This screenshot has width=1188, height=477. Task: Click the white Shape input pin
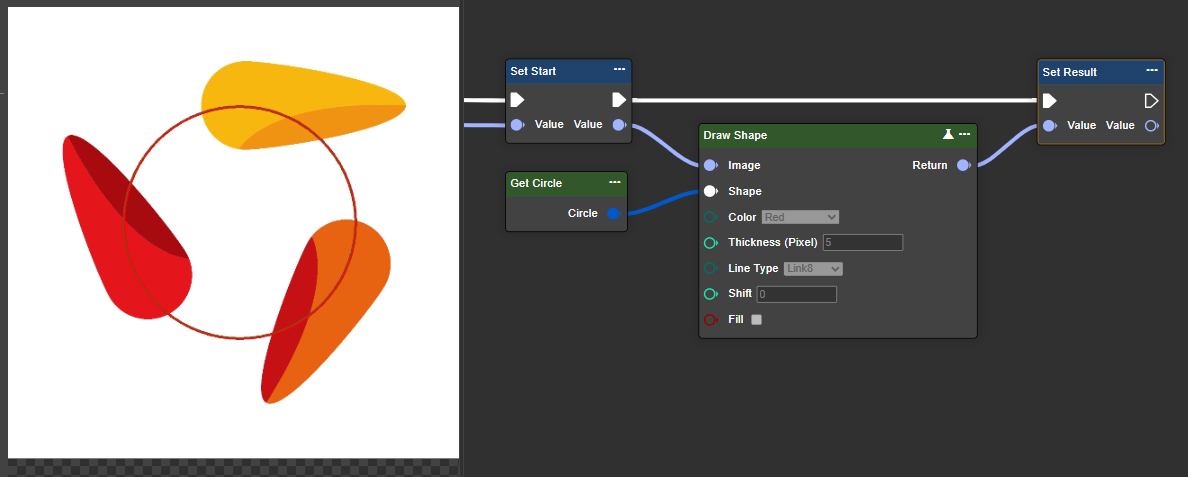click(710, 191)
